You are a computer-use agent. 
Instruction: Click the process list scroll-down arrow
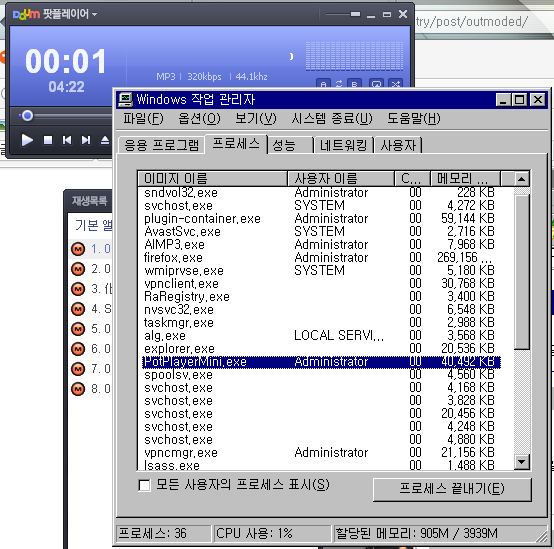click(521, 461)
